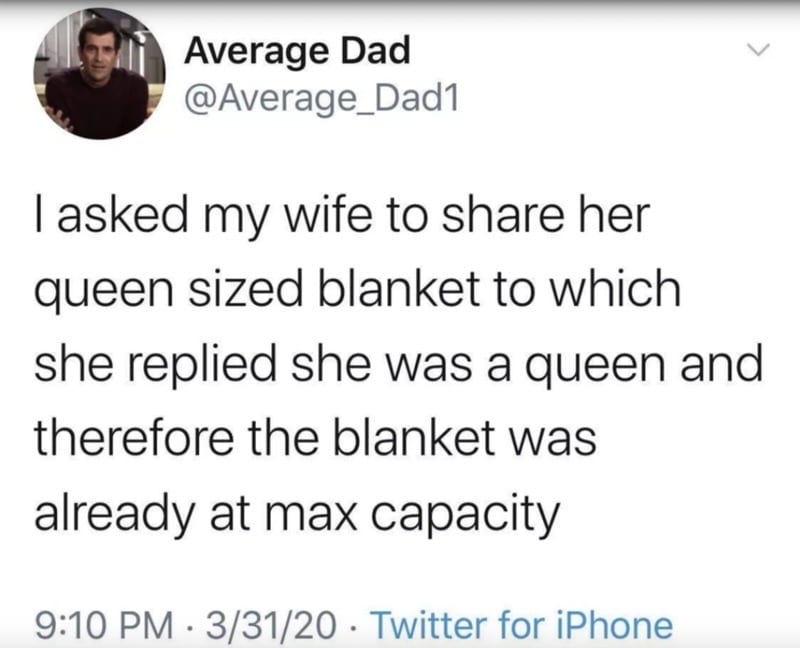Click the Twitter for iPhone source link
Image resolution: width=800 pixels, height=648 pixels.
coord(521,625)
